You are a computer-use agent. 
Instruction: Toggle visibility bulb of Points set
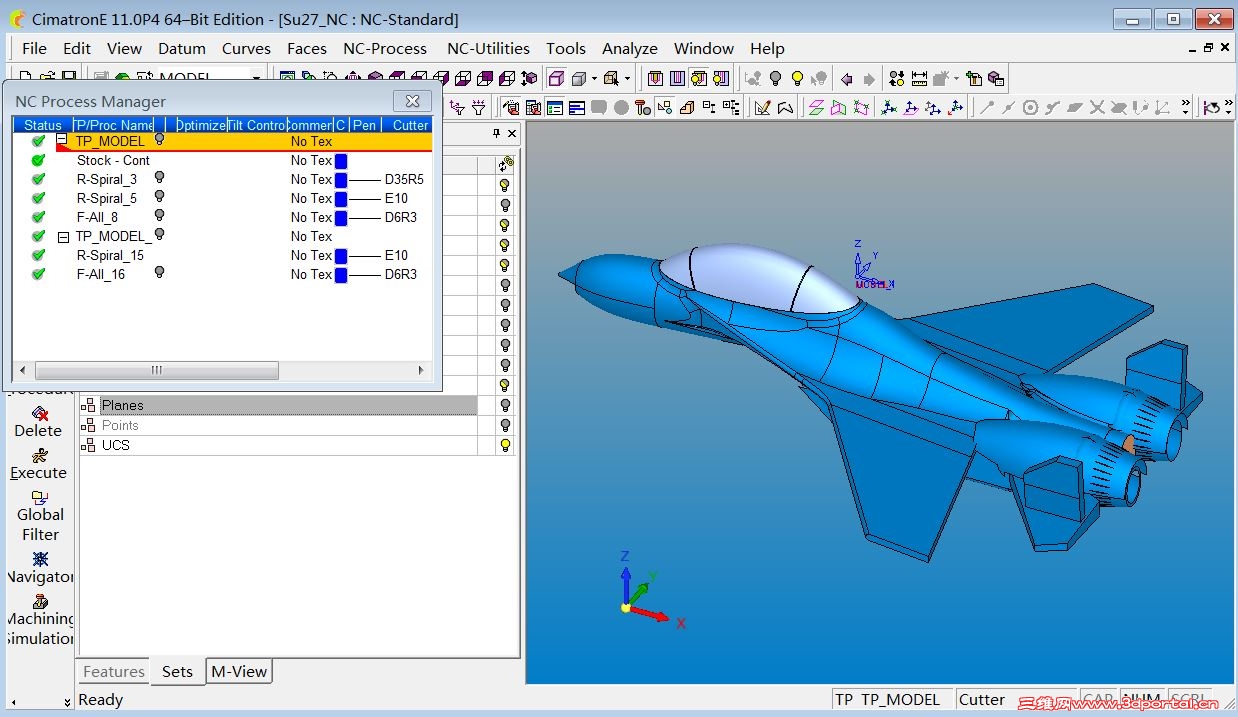pos(505,425)
